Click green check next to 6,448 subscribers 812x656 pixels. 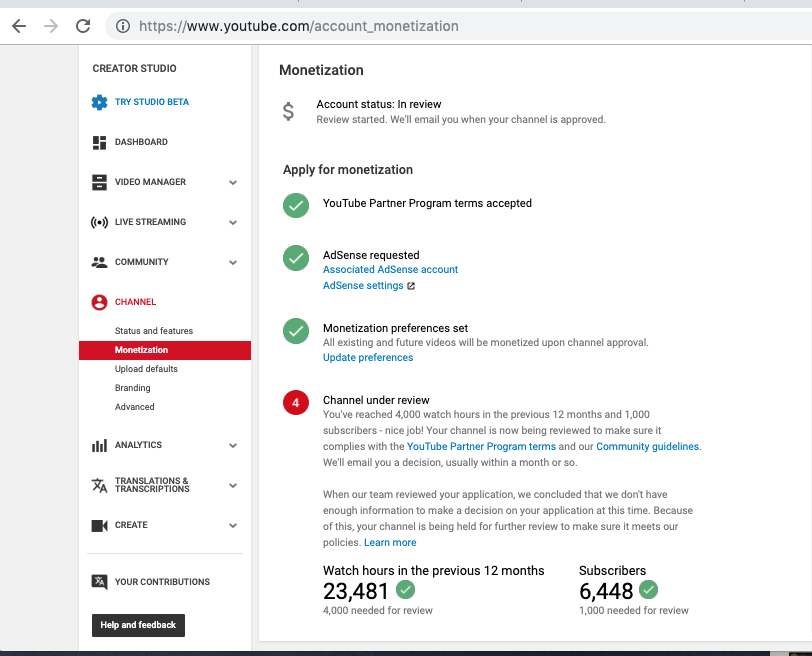[648, 589]
